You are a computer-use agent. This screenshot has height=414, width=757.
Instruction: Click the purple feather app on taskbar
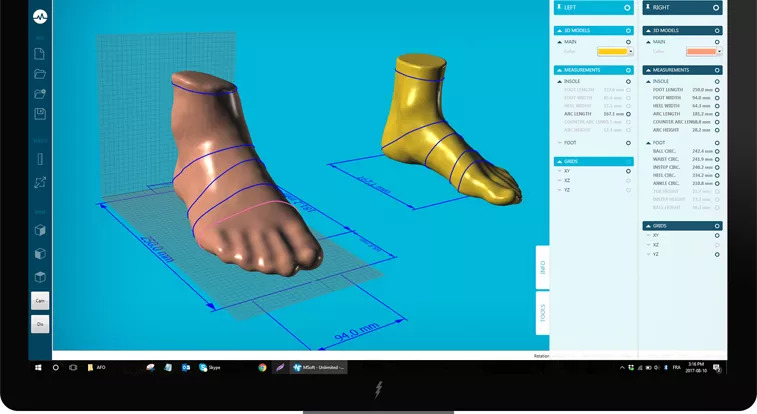(280, 368)
